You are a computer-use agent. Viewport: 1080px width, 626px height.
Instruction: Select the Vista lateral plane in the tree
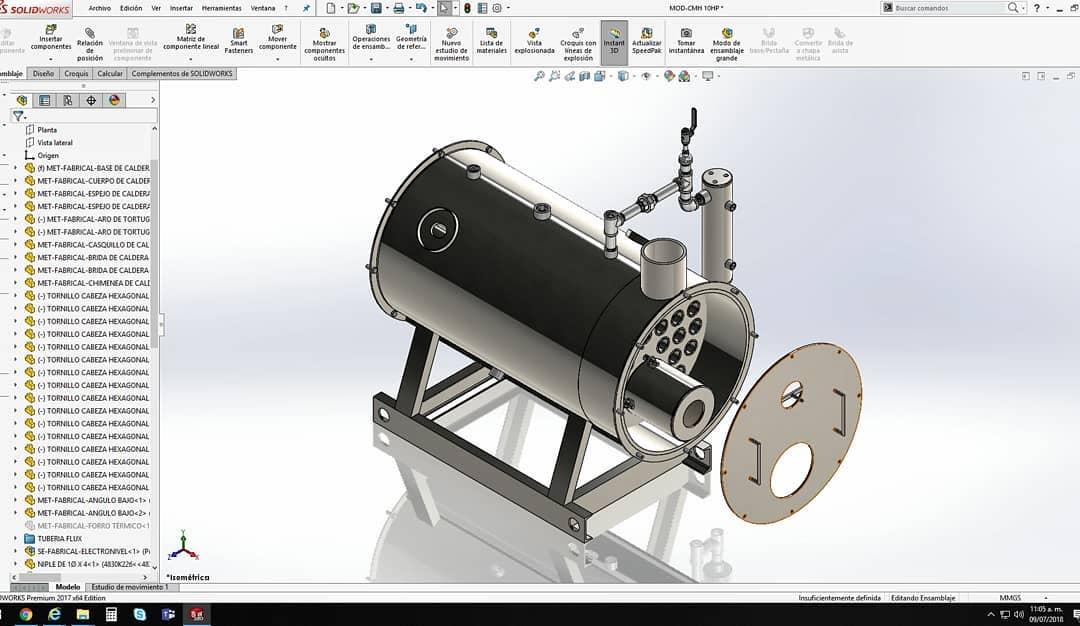(54, 143)
